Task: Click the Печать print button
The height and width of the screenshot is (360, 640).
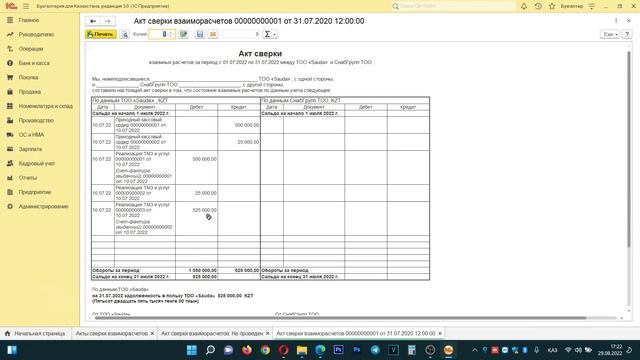Action: pos(101,34)
